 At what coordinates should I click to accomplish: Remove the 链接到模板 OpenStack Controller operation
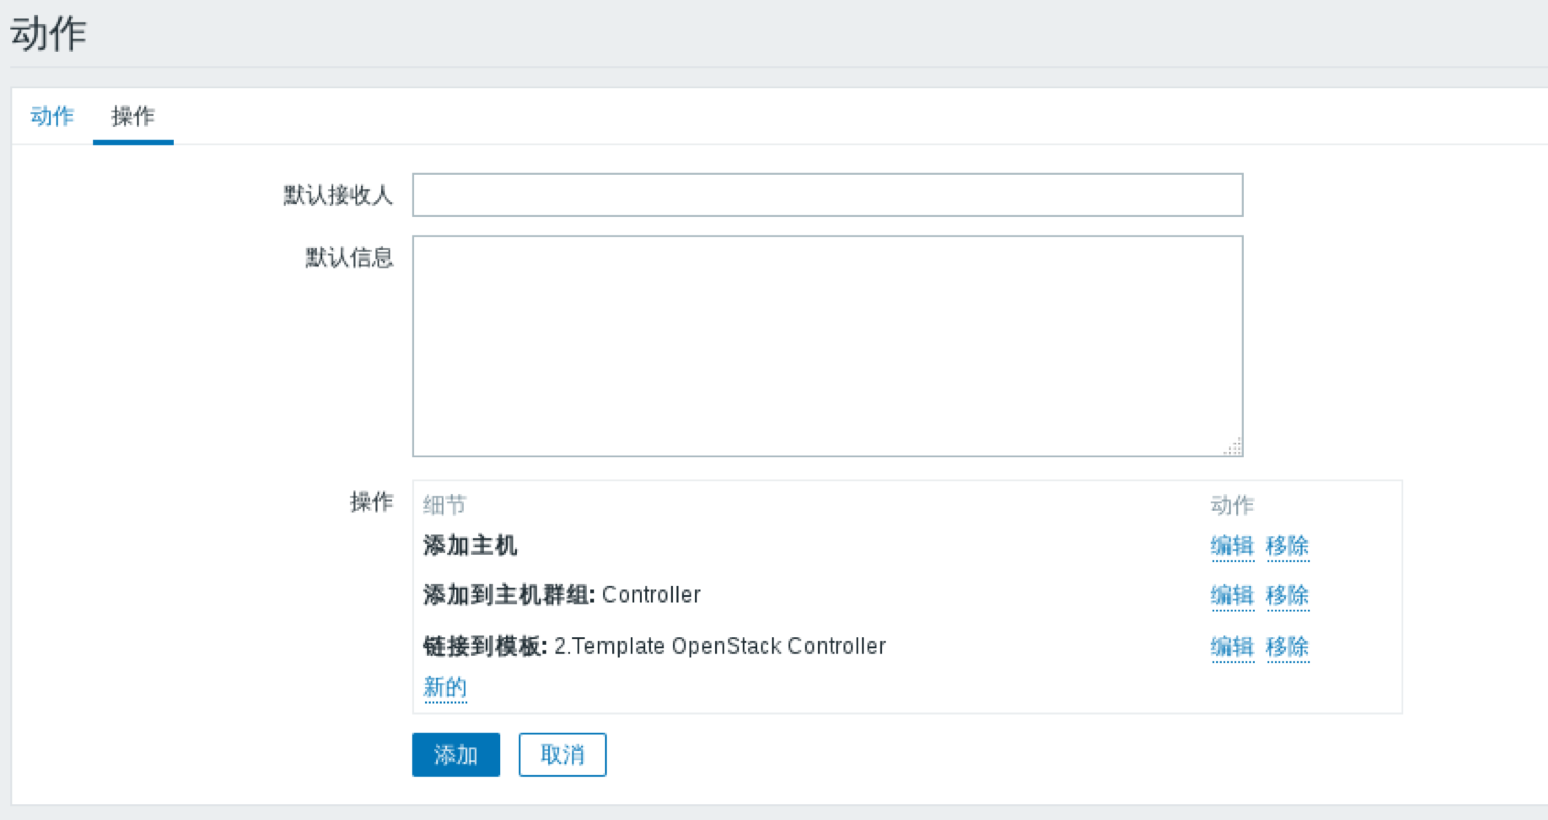(1287, 647)
